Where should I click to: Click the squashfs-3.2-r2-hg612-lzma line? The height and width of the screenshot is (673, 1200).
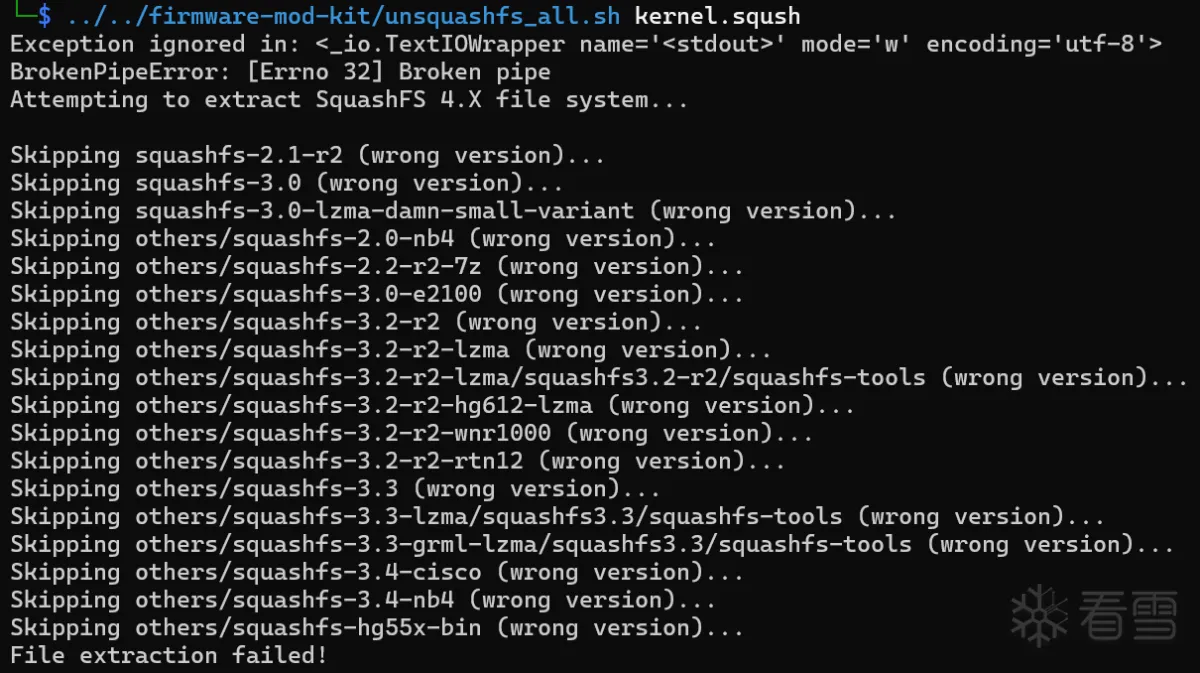point(432,406)
